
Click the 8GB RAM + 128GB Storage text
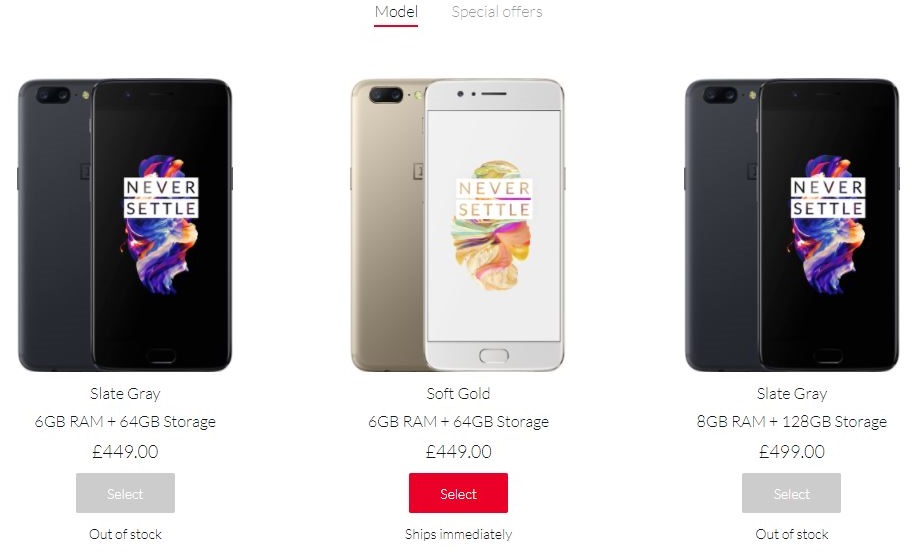click(x=792, y=422)
